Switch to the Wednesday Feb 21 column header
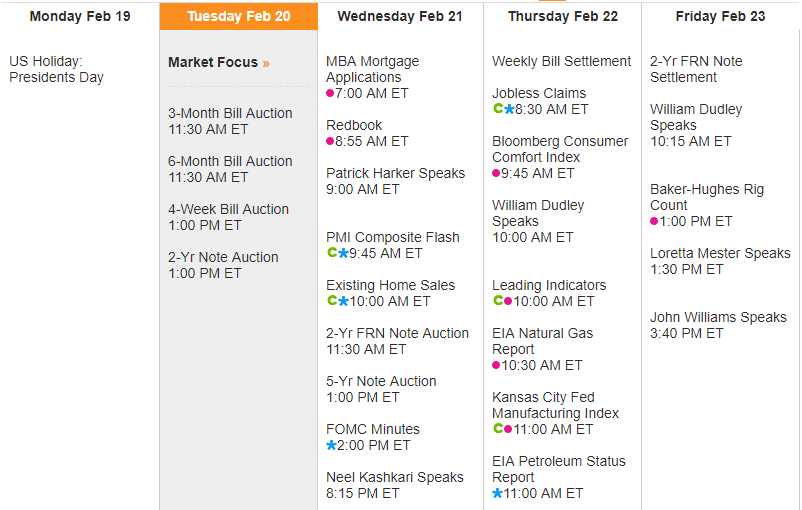This screenshot has width=802, height=510. [400, 16]
